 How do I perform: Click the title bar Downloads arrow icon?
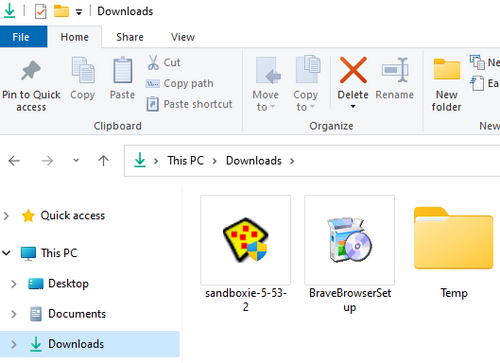[x=10, y=11]
